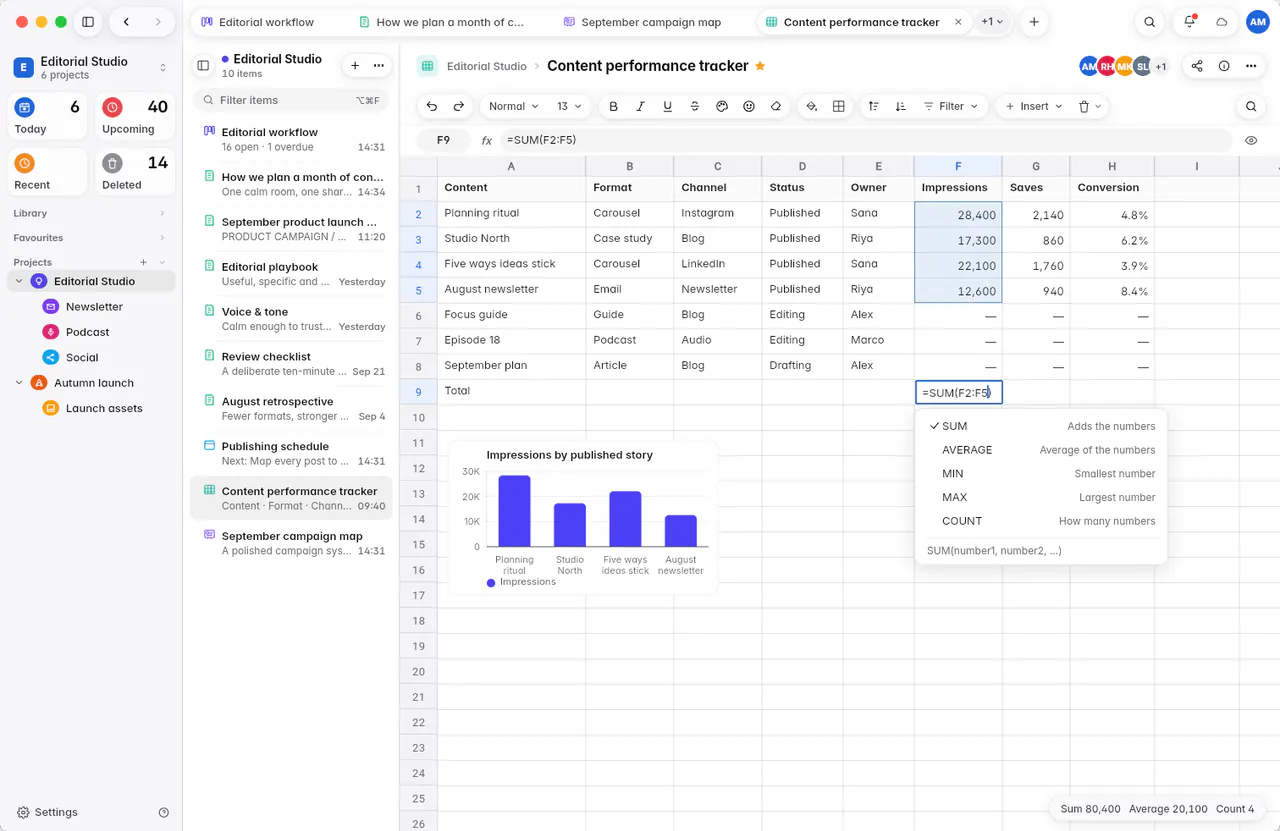Image resolution: width=1280 pixels, height=831 pixels.
Task: Collapse the Autumn launch project
Action: pos(19,383)
